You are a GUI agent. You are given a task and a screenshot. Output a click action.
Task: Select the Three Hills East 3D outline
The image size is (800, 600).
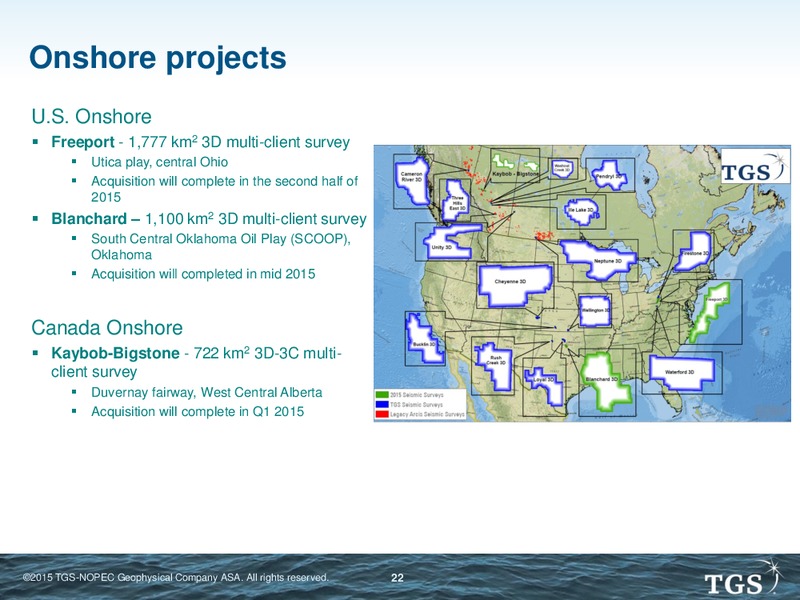pyautogui.click(x=457, y=200)
